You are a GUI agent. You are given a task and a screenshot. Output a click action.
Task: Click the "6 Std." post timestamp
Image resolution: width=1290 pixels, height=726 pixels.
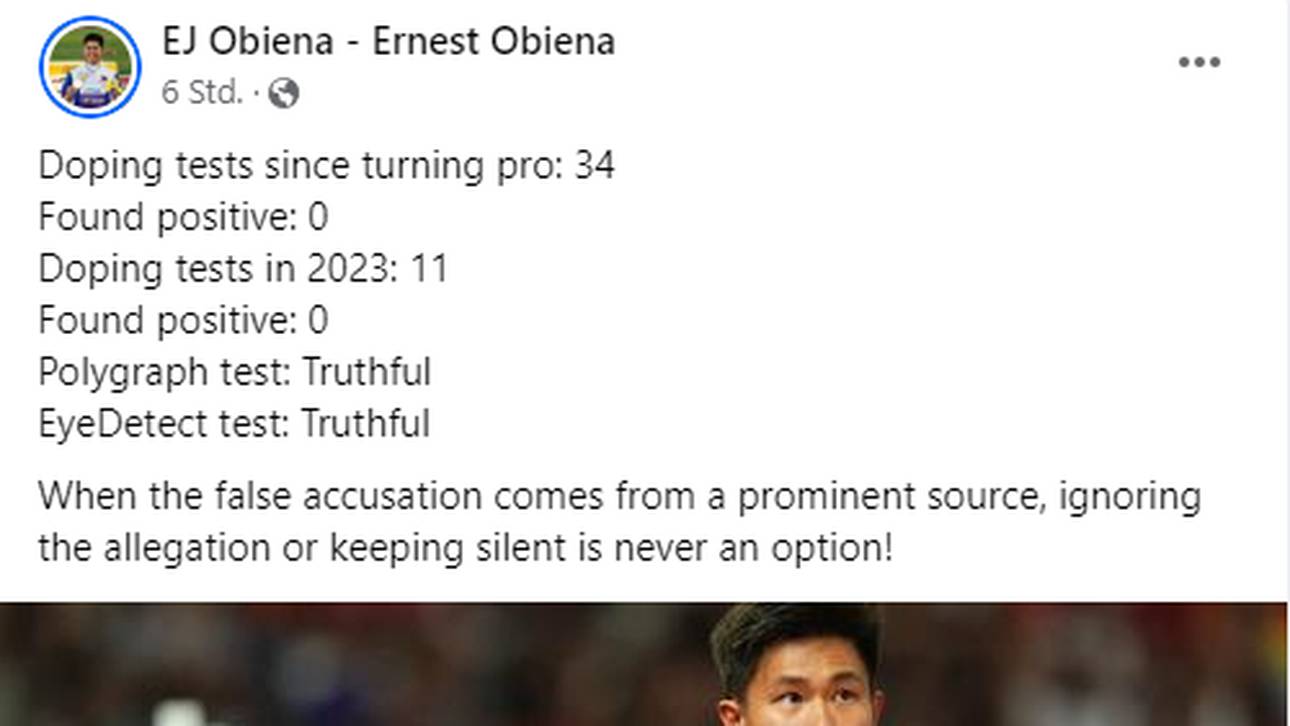tap(202, 93)
